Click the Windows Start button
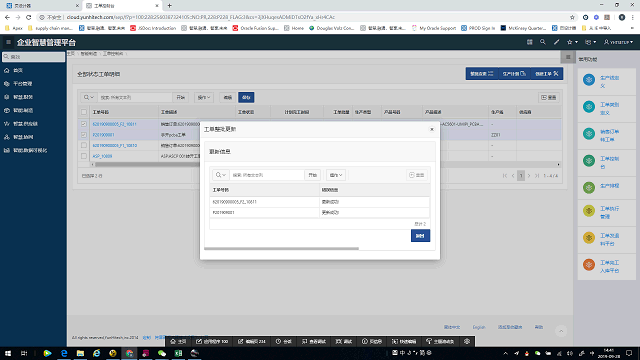This screenshot has width=640, height=360. (8, 353)
